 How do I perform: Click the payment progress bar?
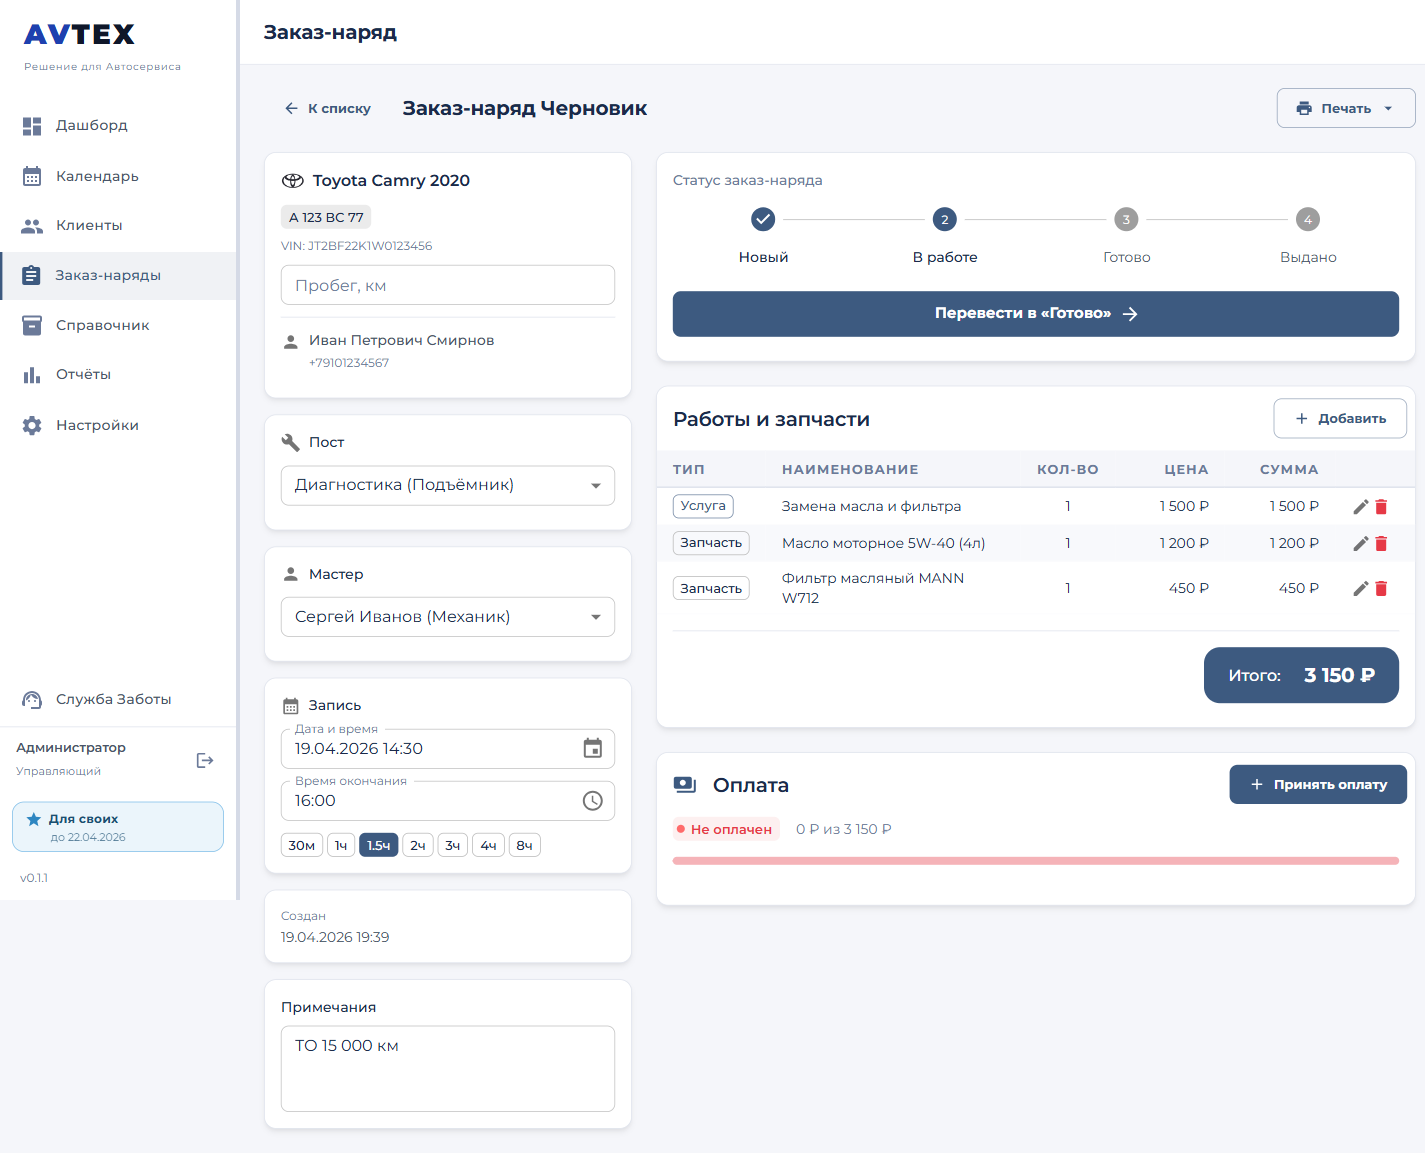pyautogui.click(x=1035, y=861)
